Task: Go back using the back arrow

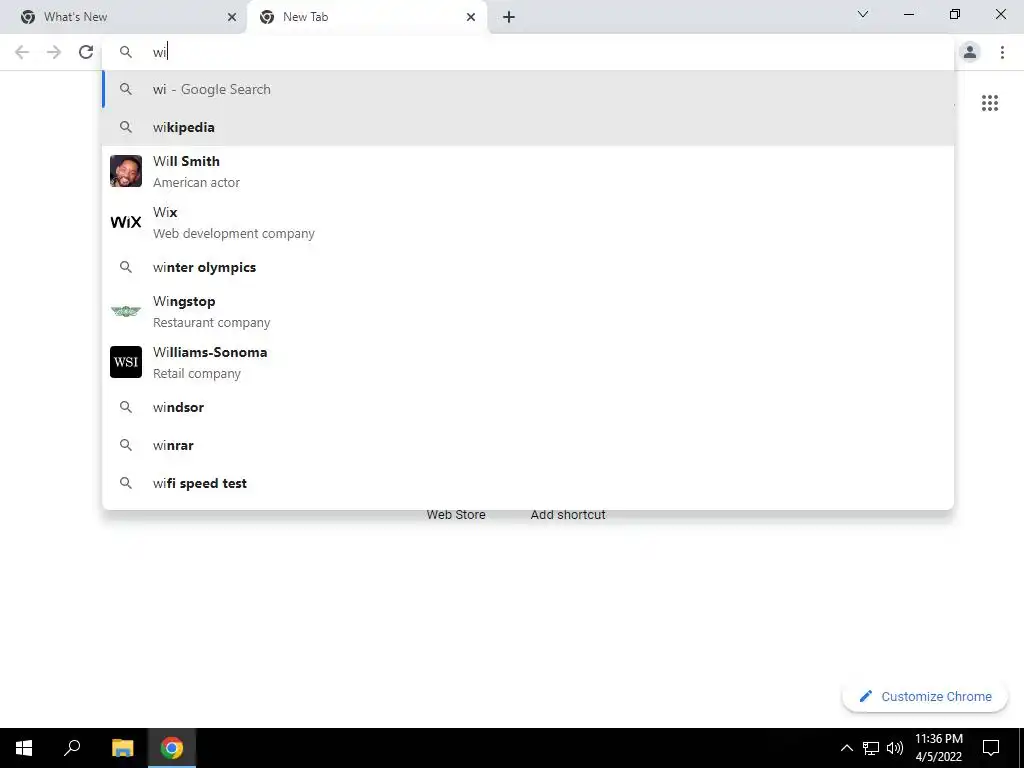Action: [22, 52]
